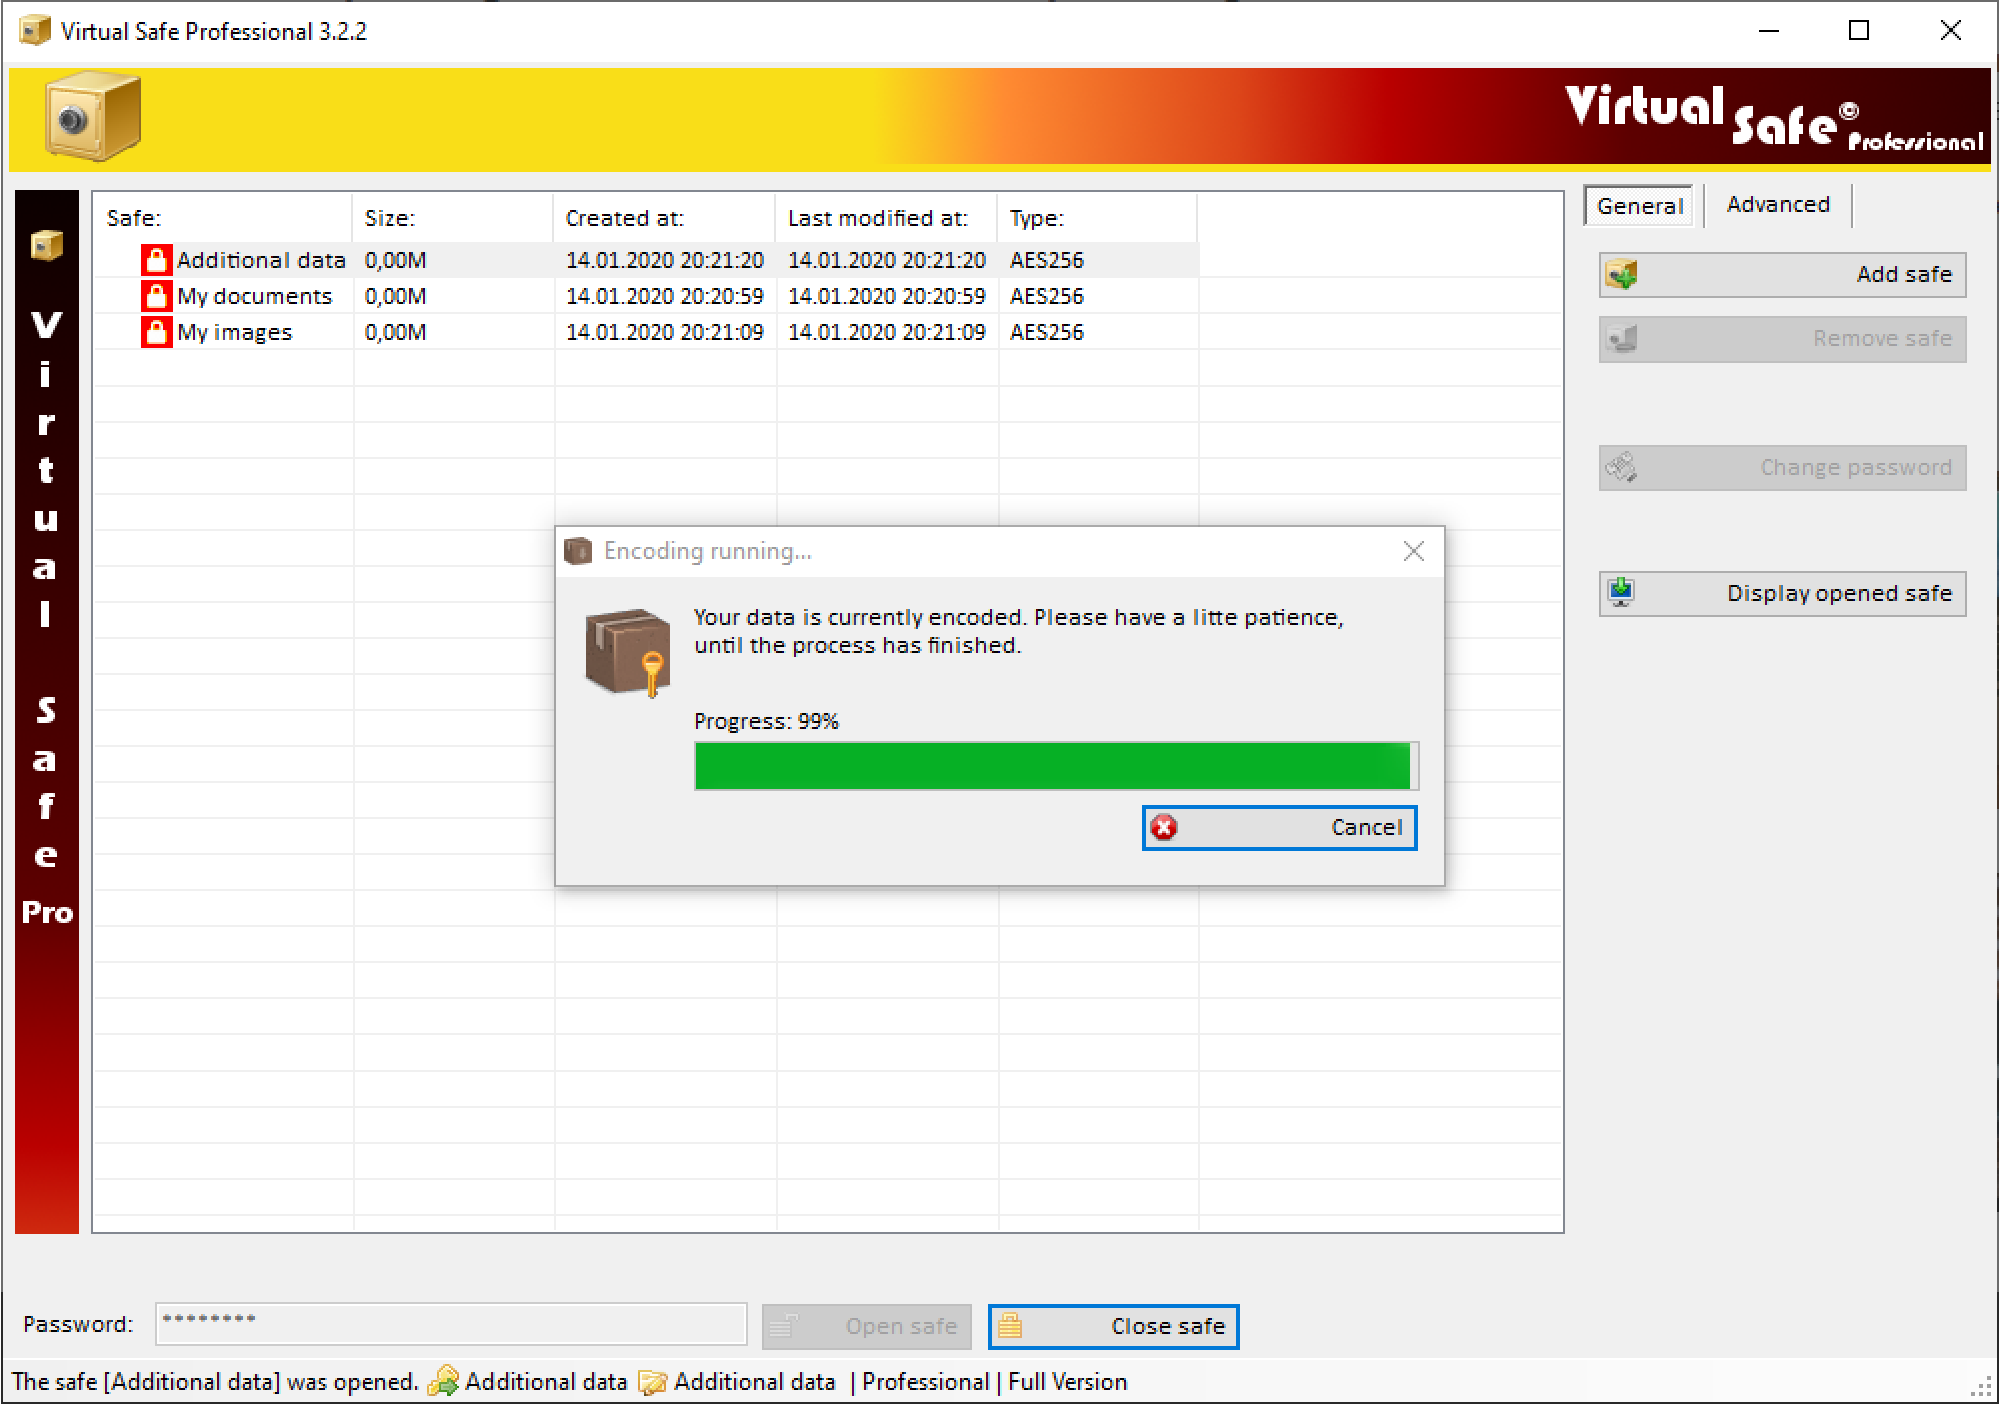Click the Virtual Safe title bar app icon
2000x1404 pixels.
point(35,30)
